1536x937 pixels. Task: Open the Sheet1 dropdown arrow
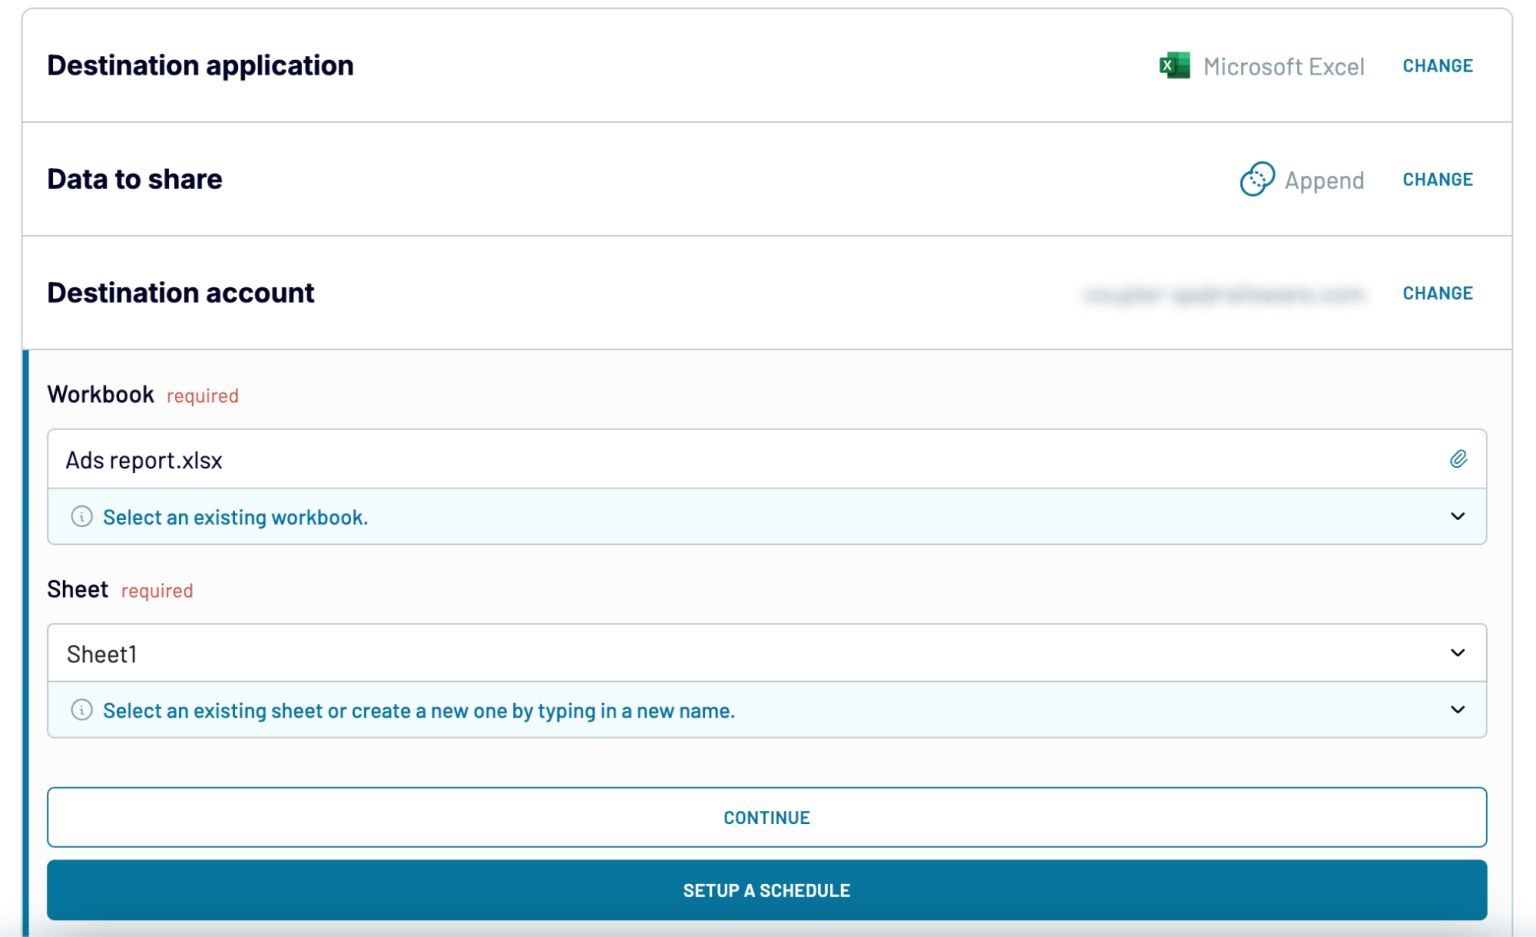pyautogui.click(x=1457, y=653)
